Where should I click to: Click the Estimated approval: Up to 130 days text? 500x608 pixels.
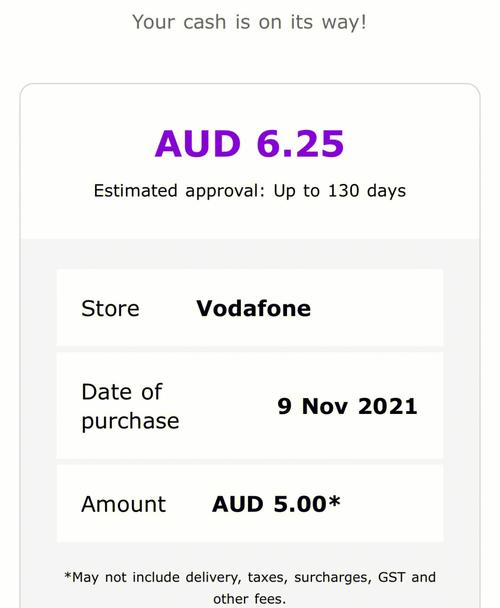pos(250,191)
